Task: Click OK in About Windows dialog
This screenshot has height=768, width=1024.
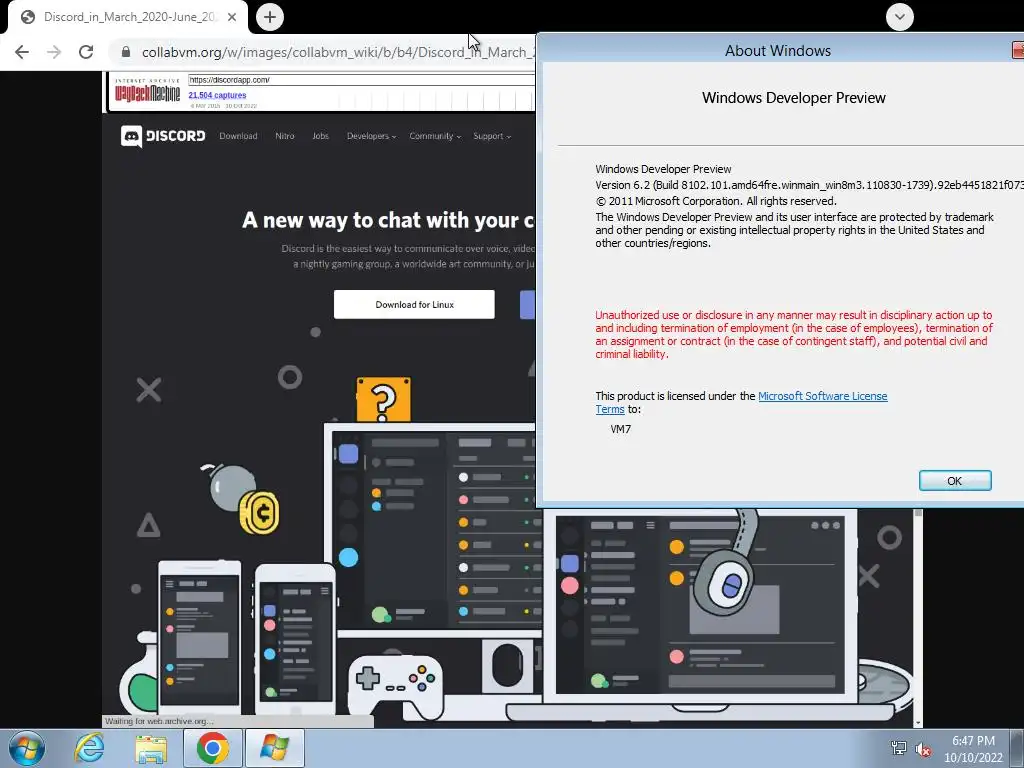Action: pos(955,481)
